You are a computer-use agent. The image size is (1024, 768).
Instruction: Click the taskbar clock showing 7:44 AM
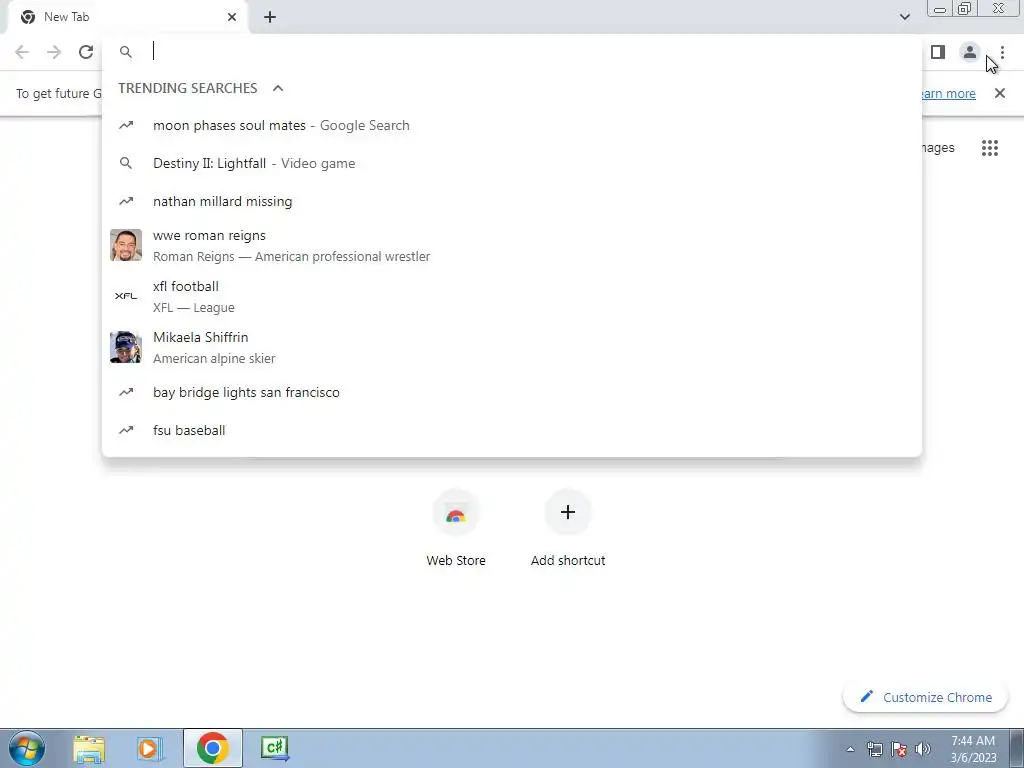973,749
